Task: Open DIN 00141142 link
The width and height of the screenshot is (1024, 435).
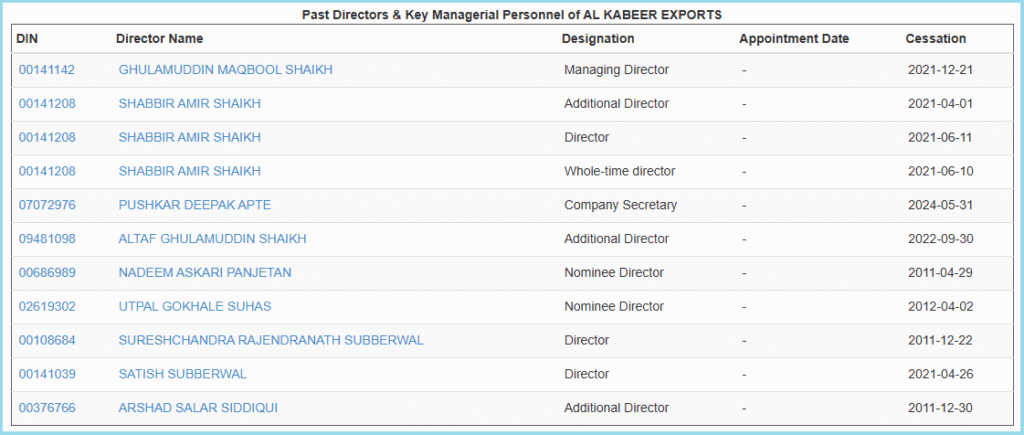Action: coord(47,70)
